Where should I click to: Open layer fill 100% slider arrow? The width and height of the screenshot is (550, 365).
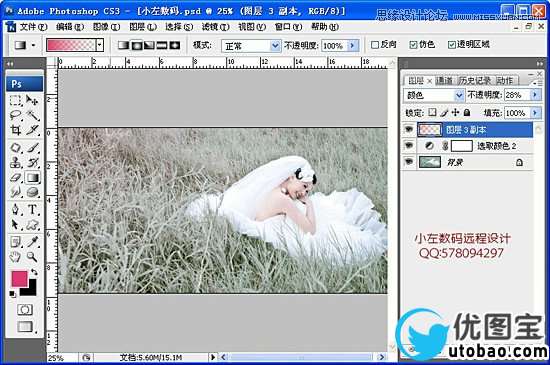click(535, 113)
